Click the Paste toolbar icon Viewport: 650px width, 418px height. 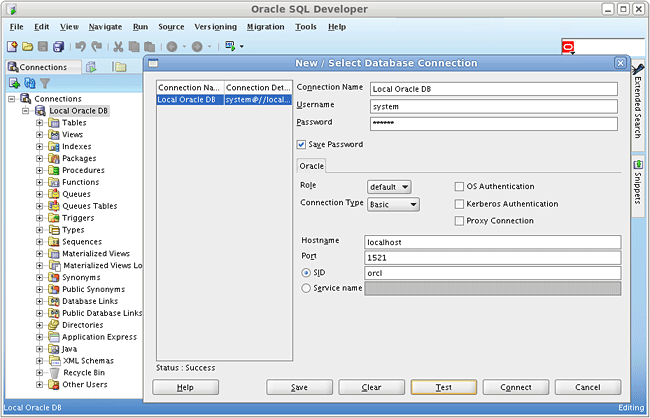click(x=150, y=46)
